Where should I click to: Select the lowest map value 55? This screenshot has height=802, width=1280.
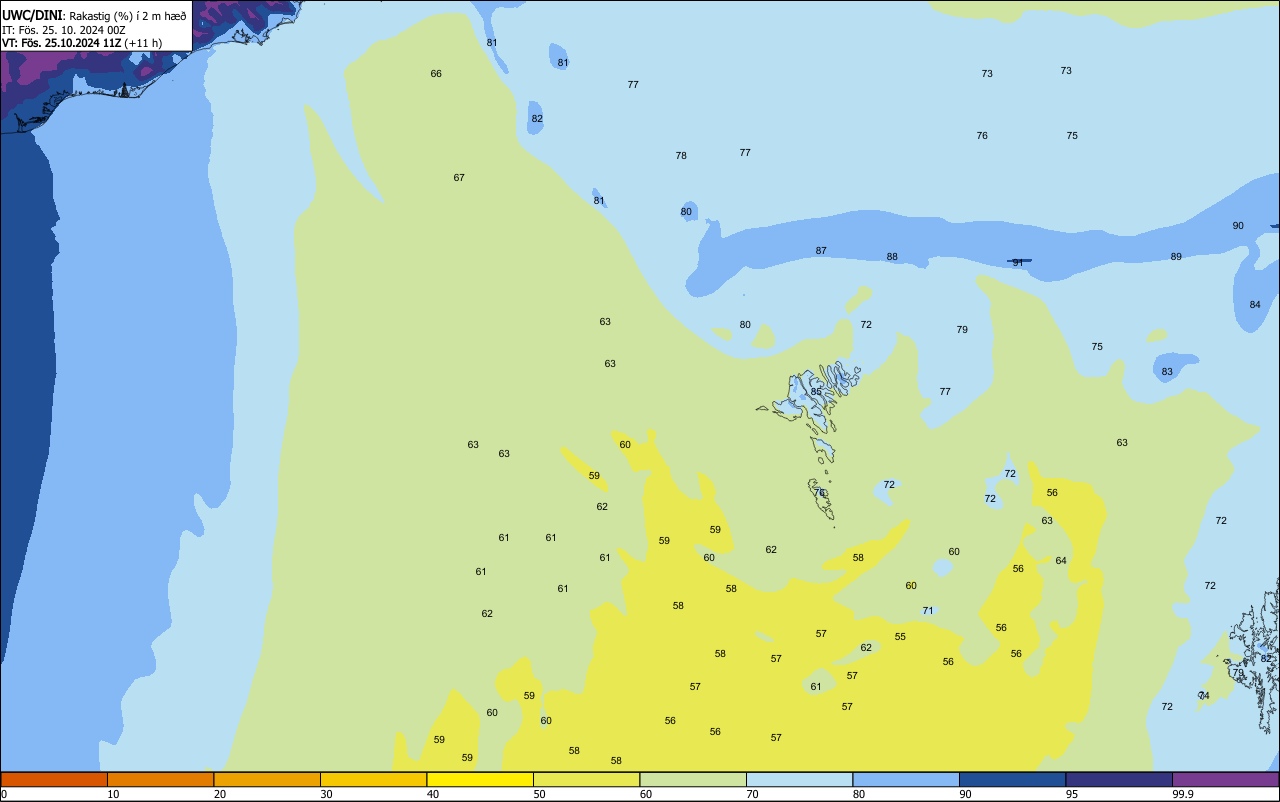point(900,637)
